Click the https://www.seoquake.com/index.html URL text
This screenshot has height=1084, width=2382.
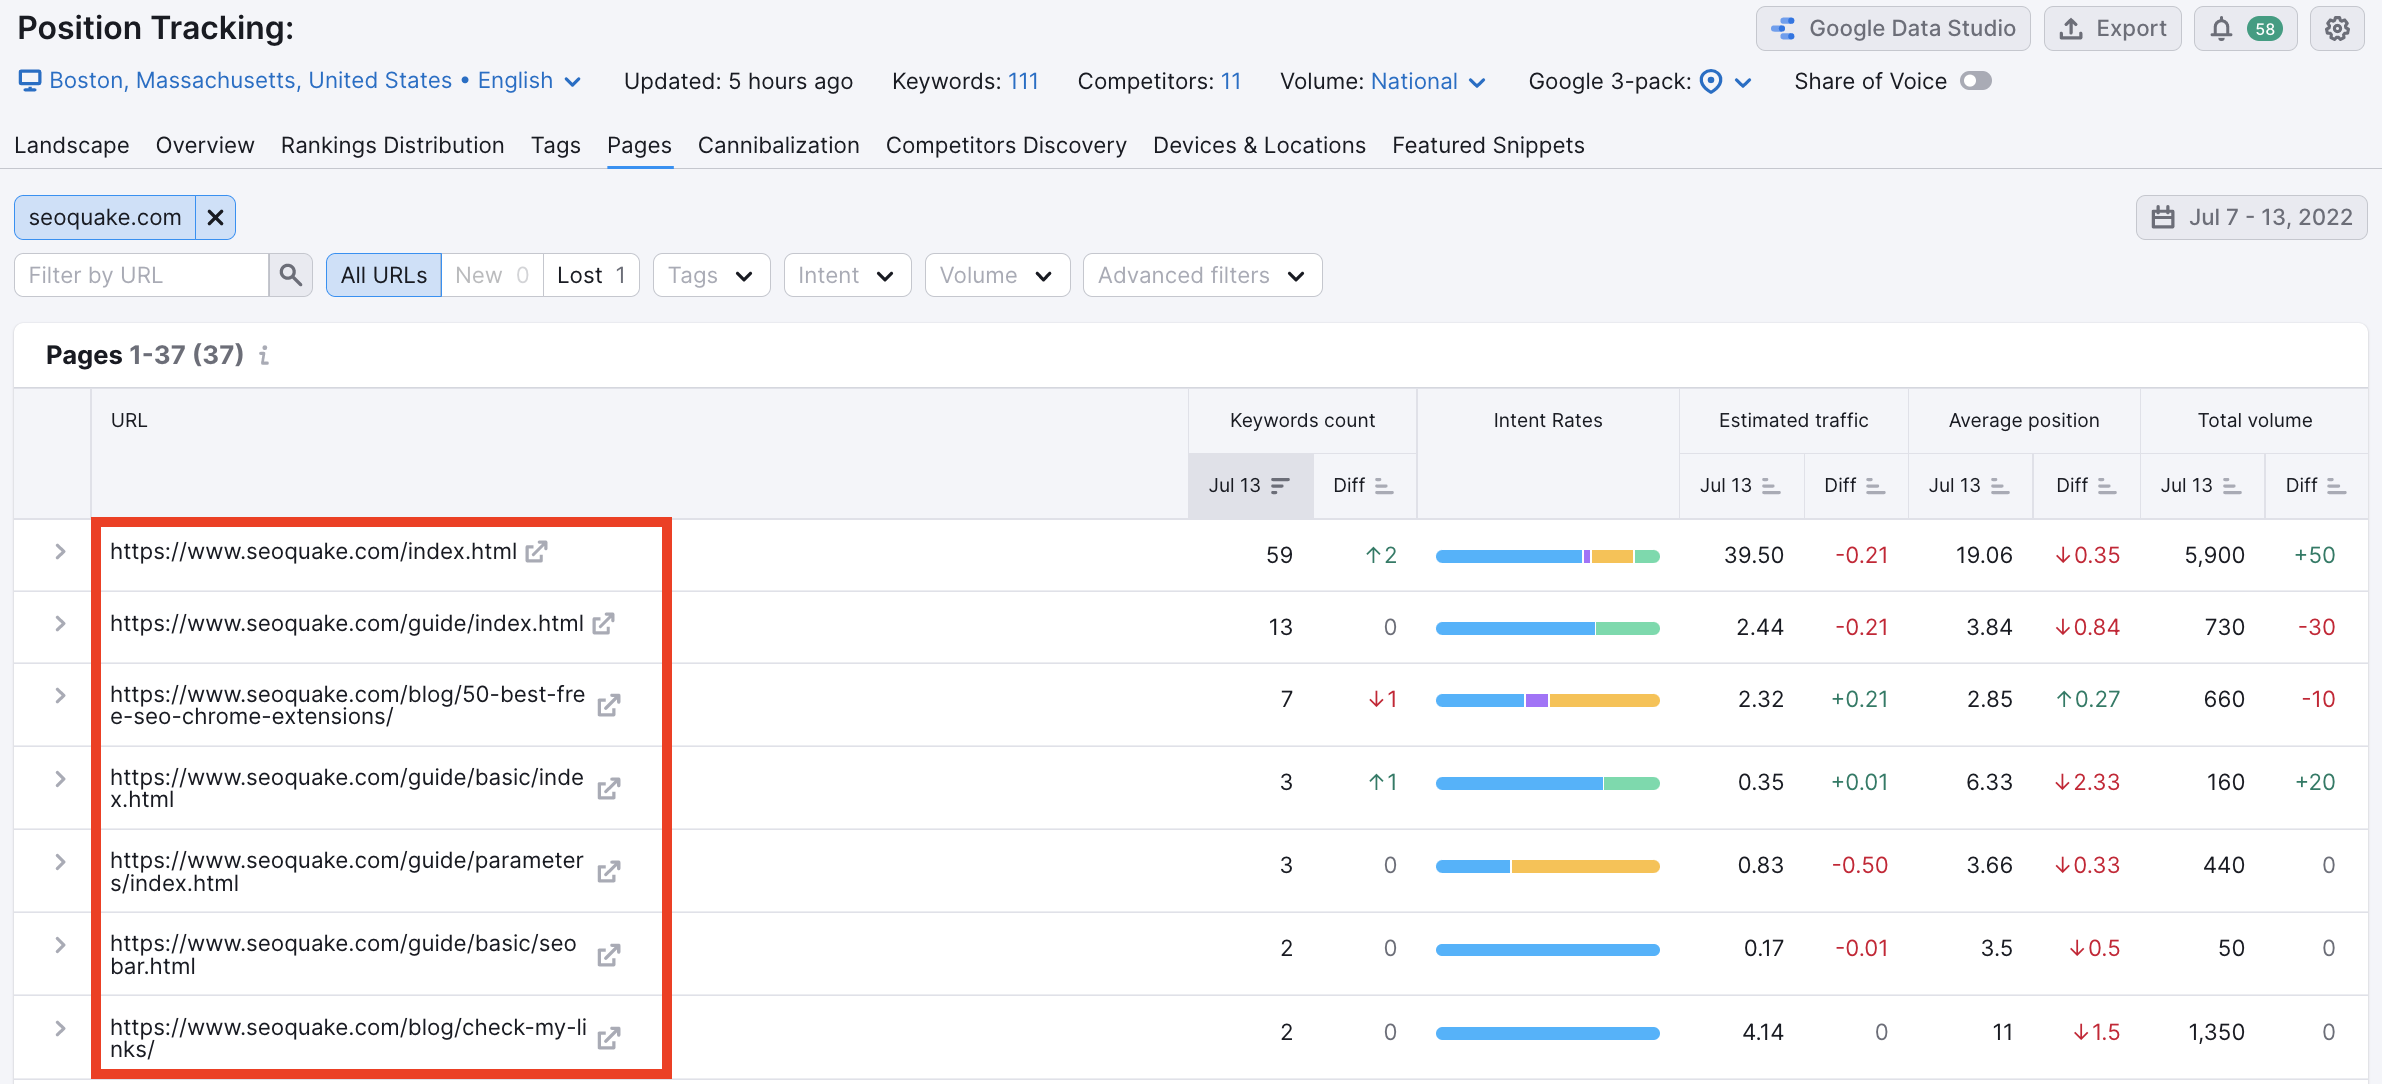pos(313,552)
